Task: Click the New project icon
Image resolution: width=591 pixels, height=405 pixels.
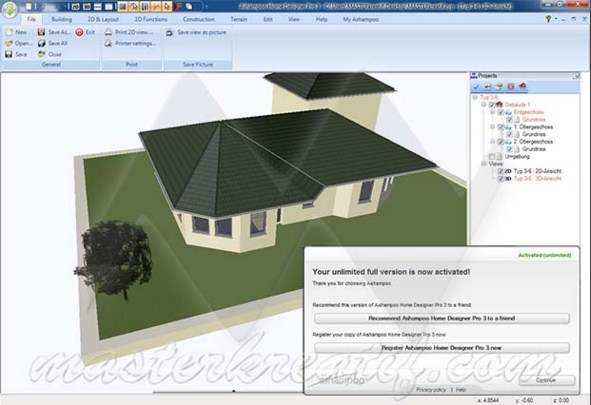Action: (x=9, y=32)
